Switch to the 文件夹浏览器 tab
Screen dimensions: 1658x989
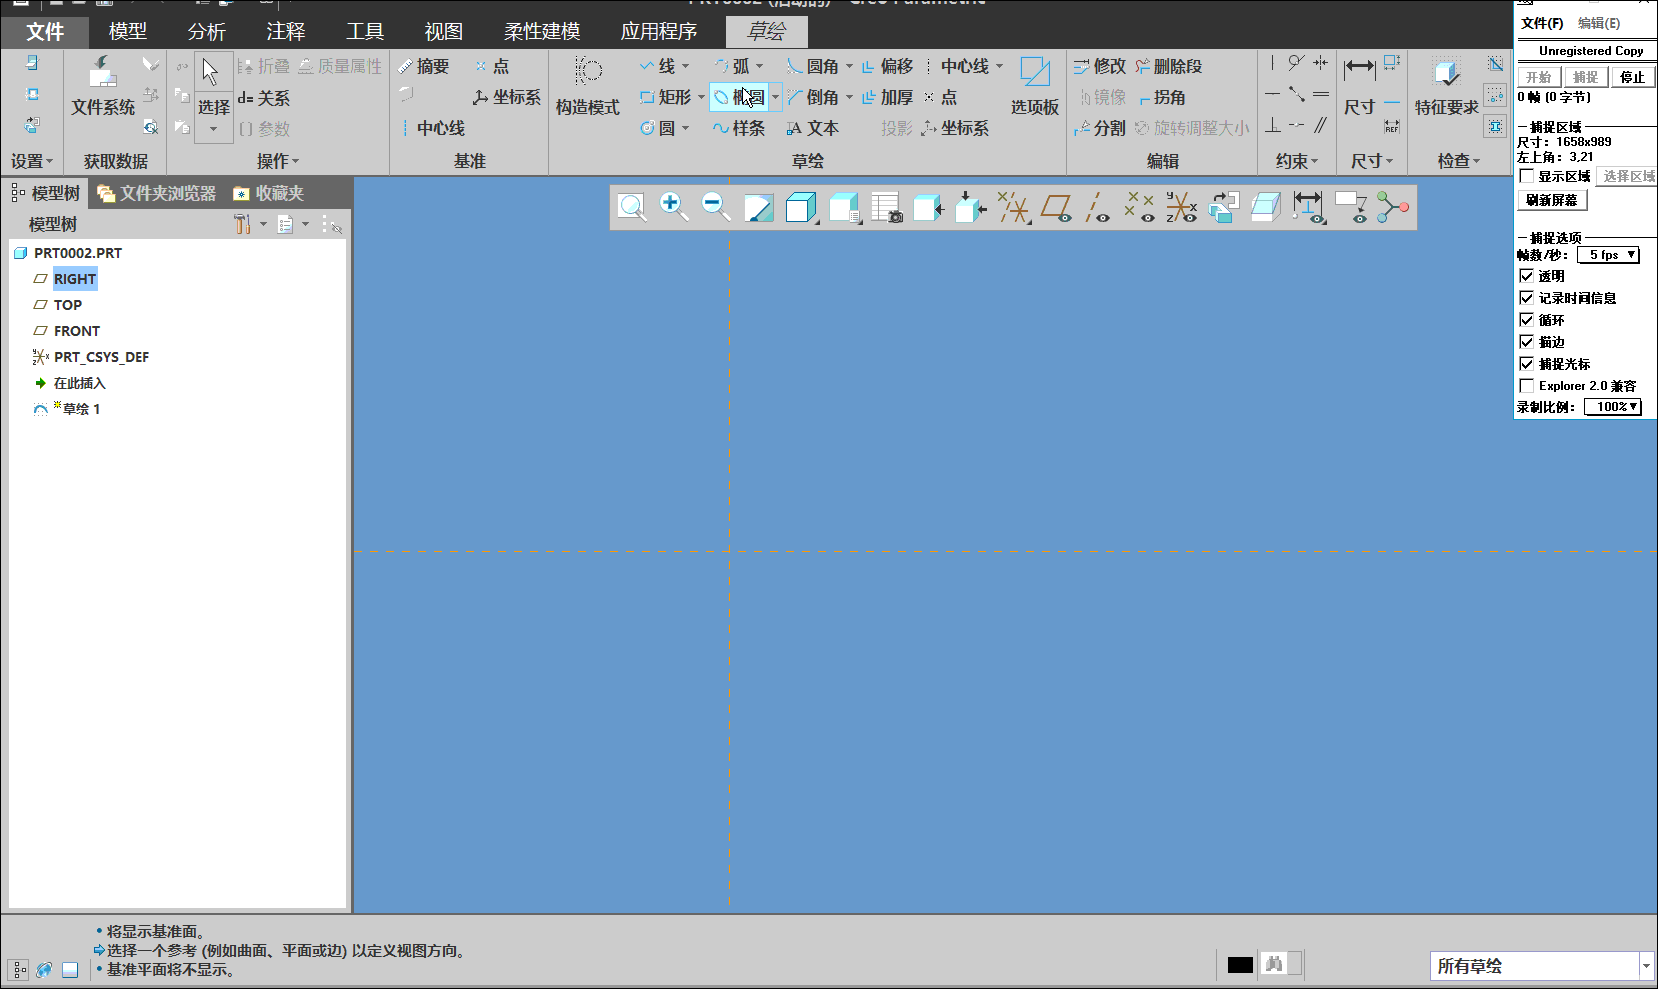point(157,193)
